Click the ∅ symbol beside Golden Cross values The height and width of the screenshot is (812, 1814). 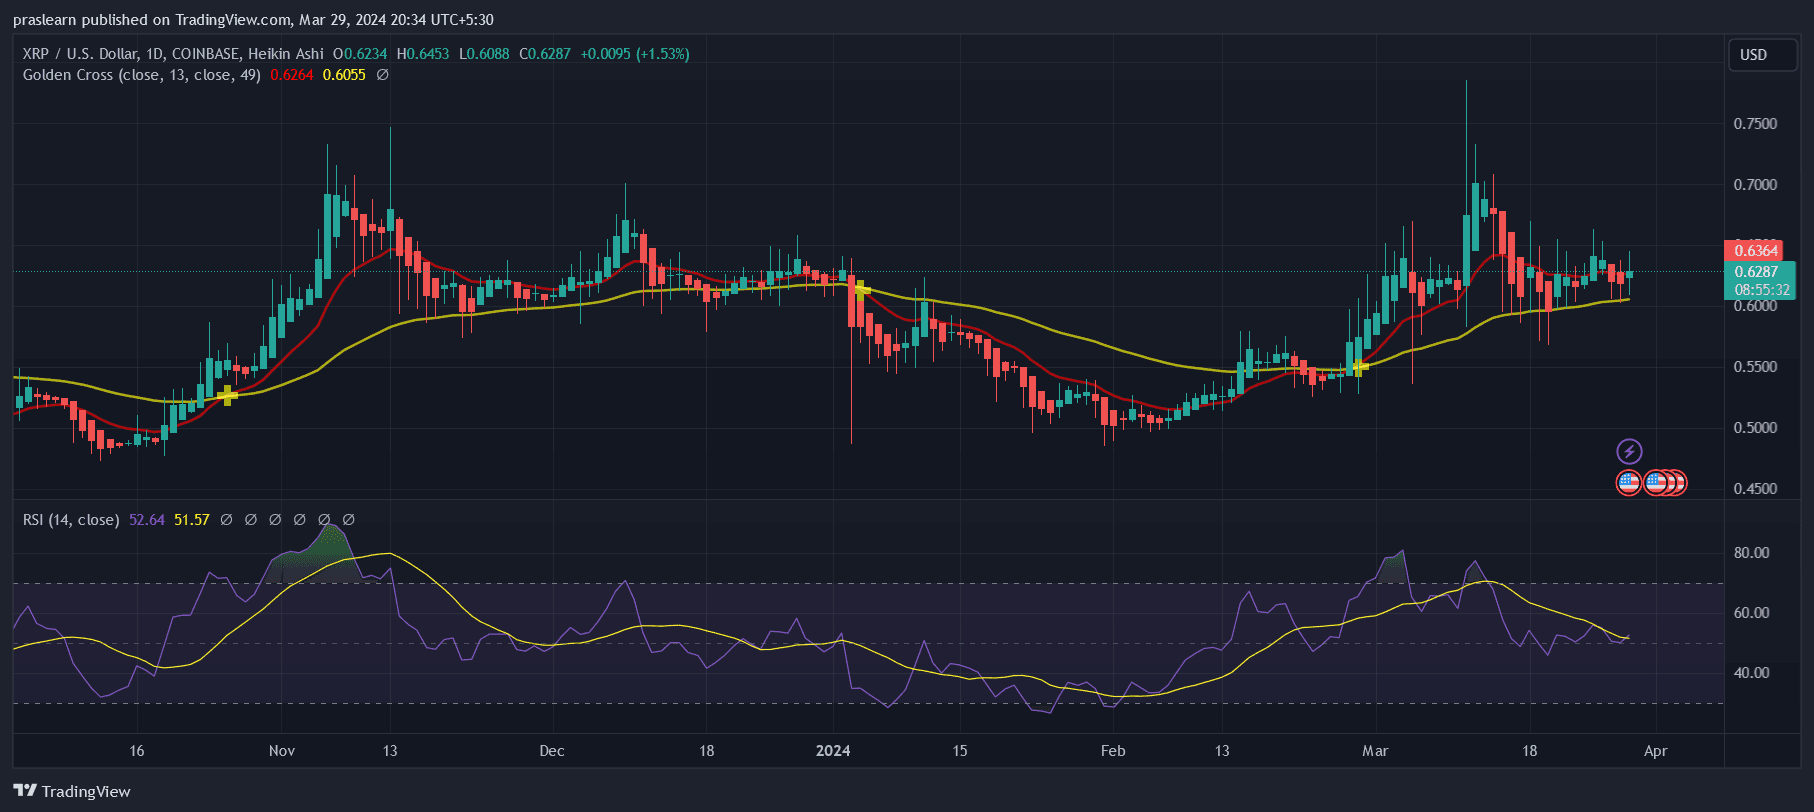[x=382, y=75]
